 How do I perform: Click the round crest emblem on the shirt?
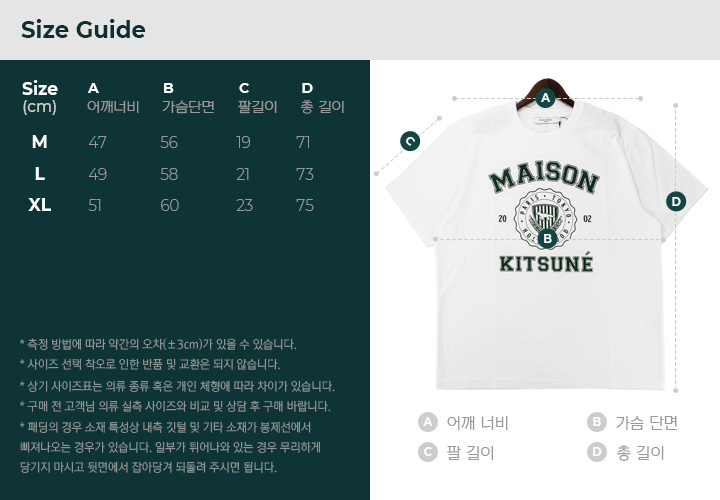[545, 216]
